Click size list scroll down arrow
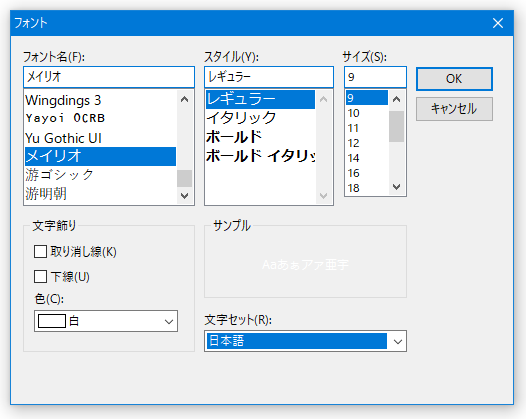Viewport: 526px width, 419px height. 397,187
